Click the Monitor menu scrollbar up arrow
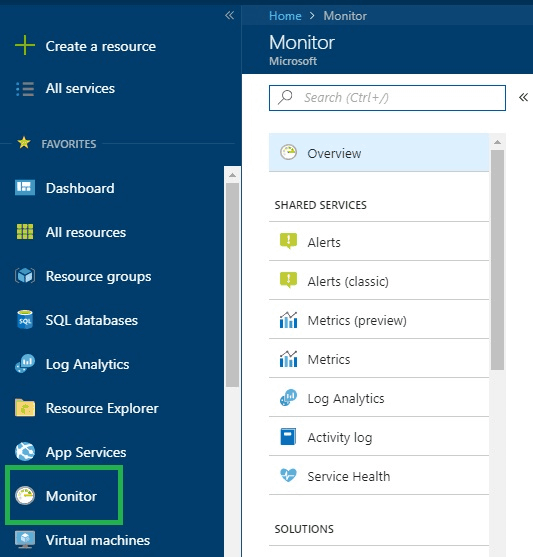 (497, 142)
